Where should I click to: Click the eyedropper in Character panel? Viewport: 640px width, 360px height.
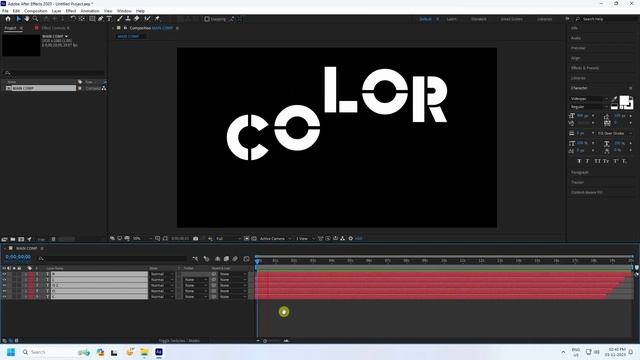click(614, 98)
